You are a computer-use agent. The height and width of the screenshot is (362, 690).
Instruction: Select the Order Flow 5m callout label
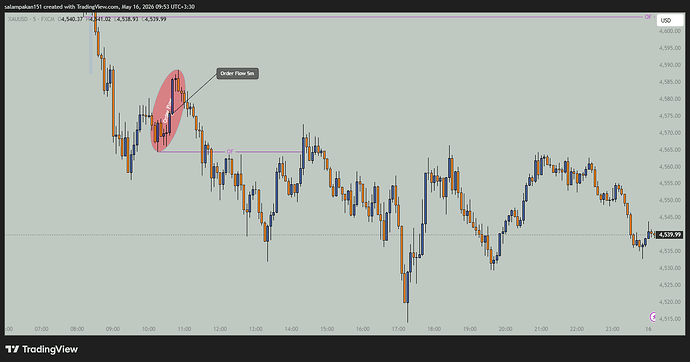pos(238,73)
